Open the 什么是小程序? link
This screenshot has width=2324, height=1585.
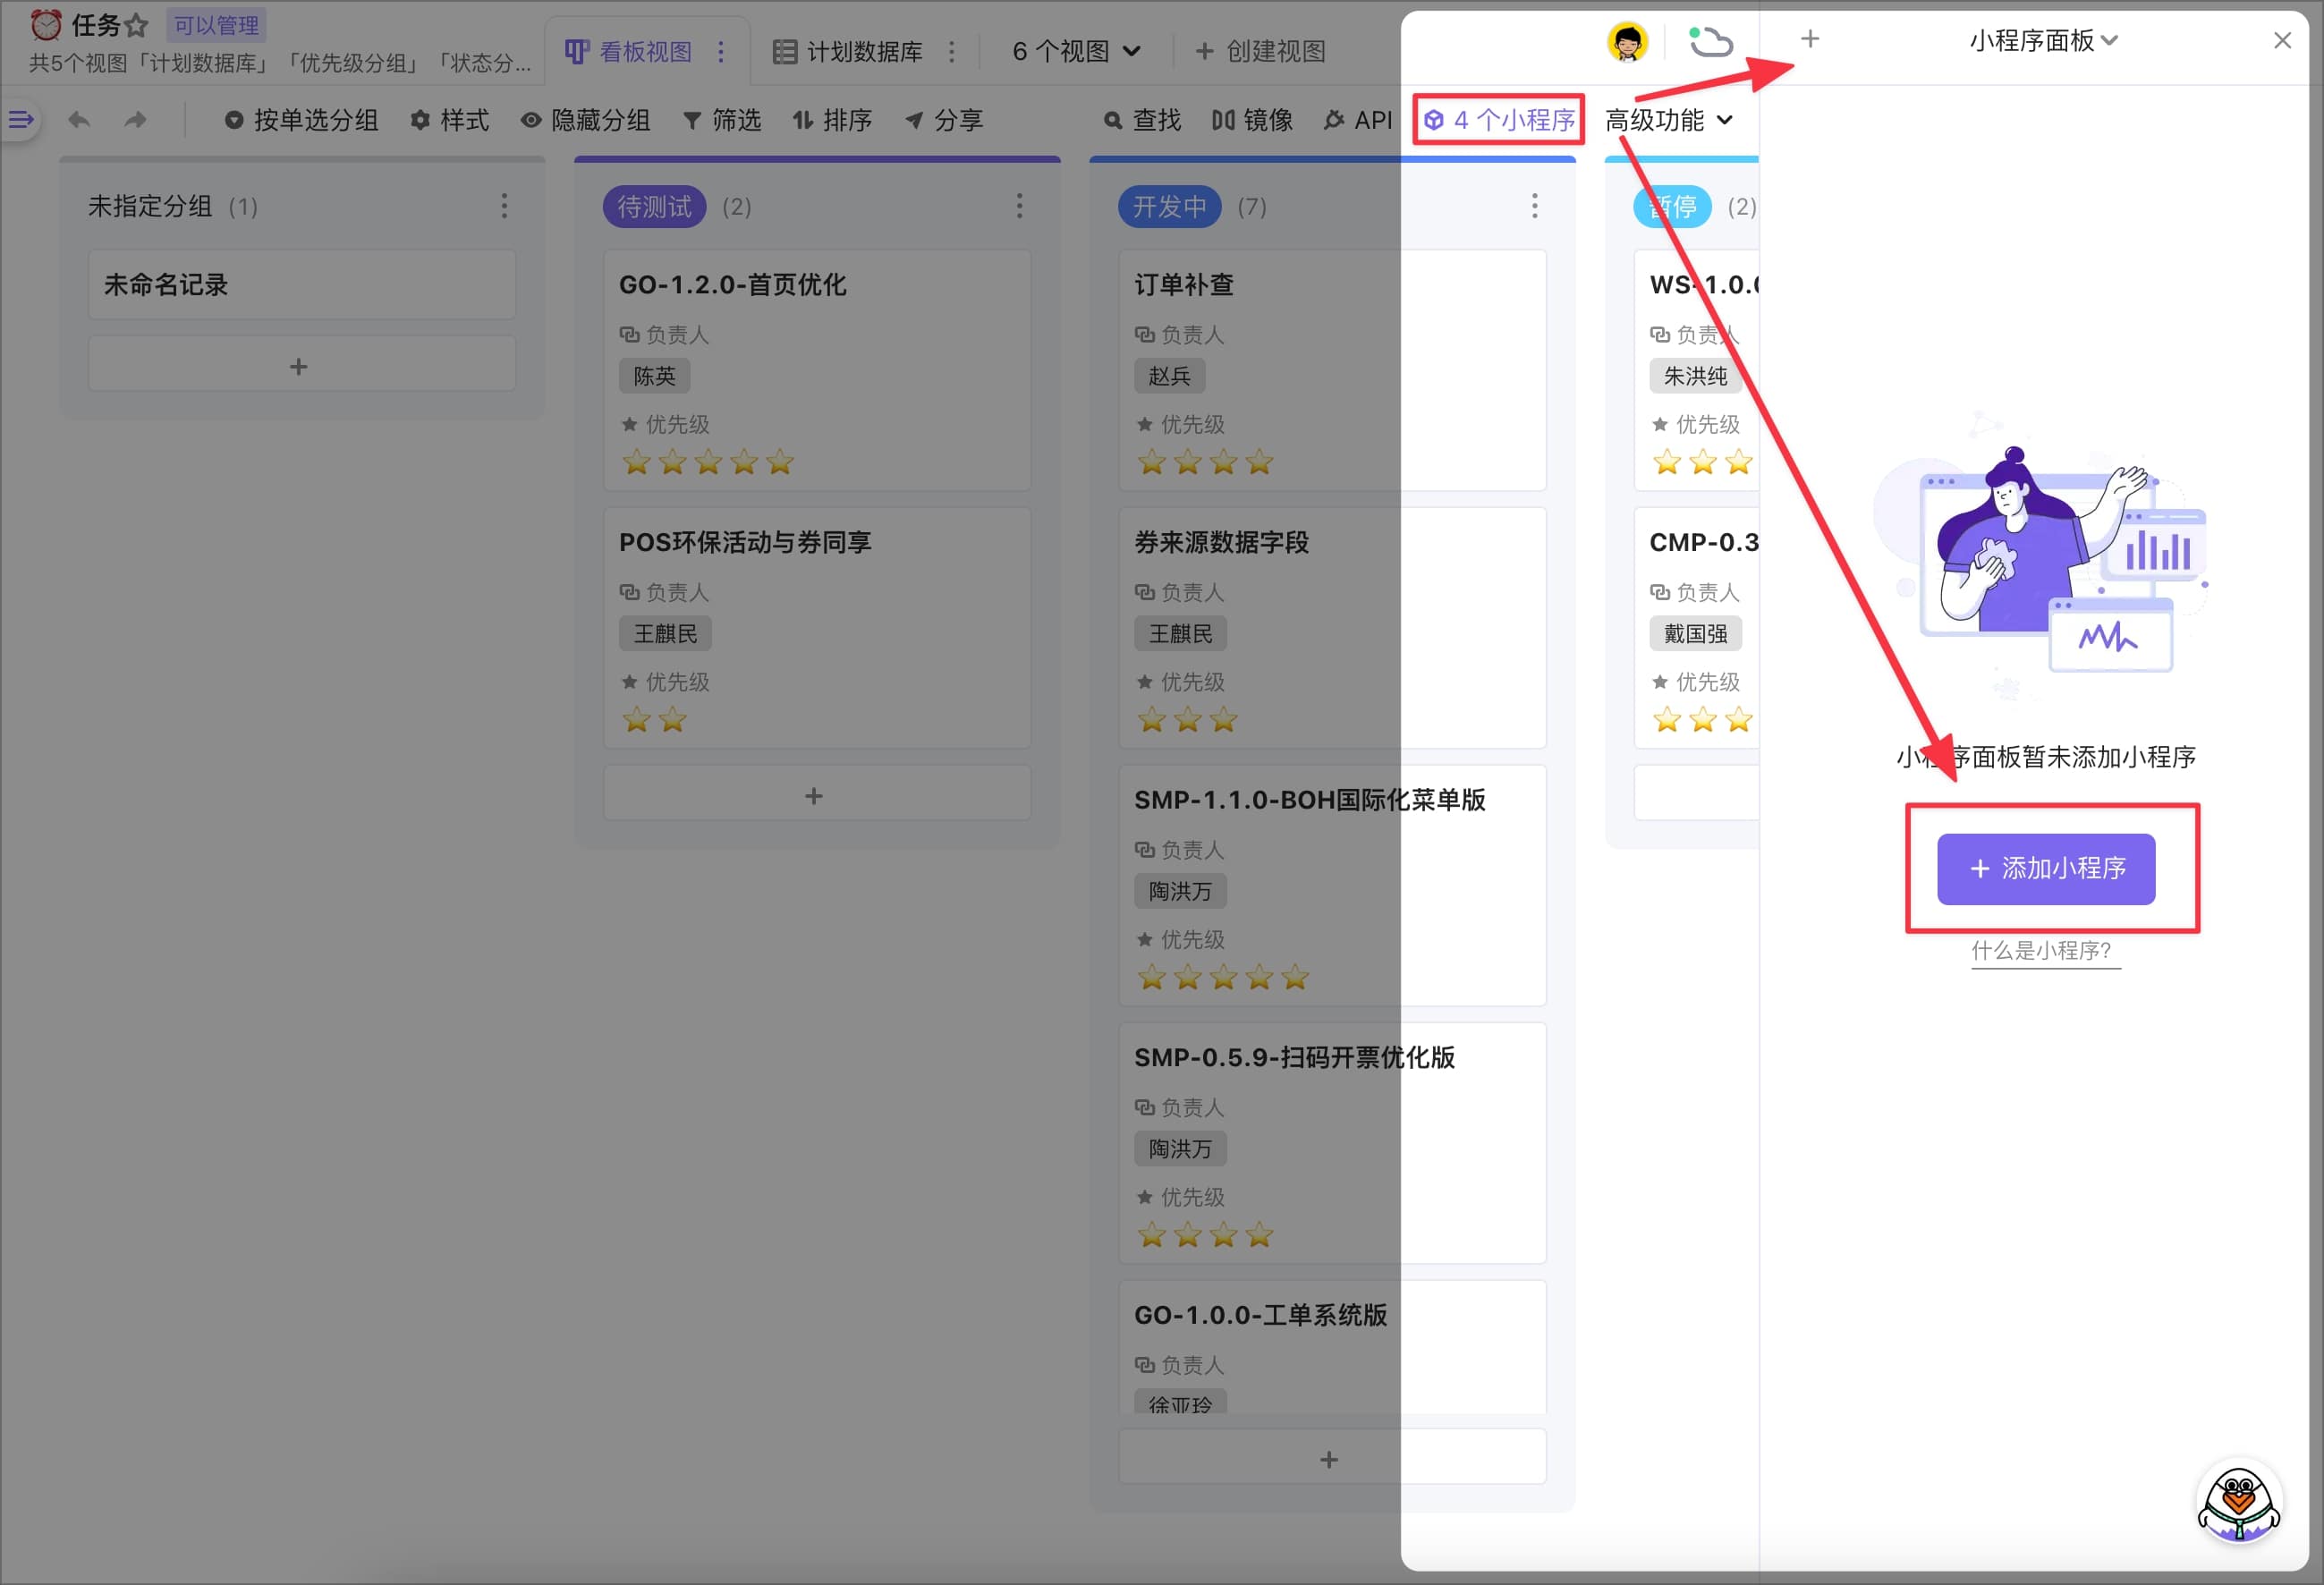(2041, 950)
